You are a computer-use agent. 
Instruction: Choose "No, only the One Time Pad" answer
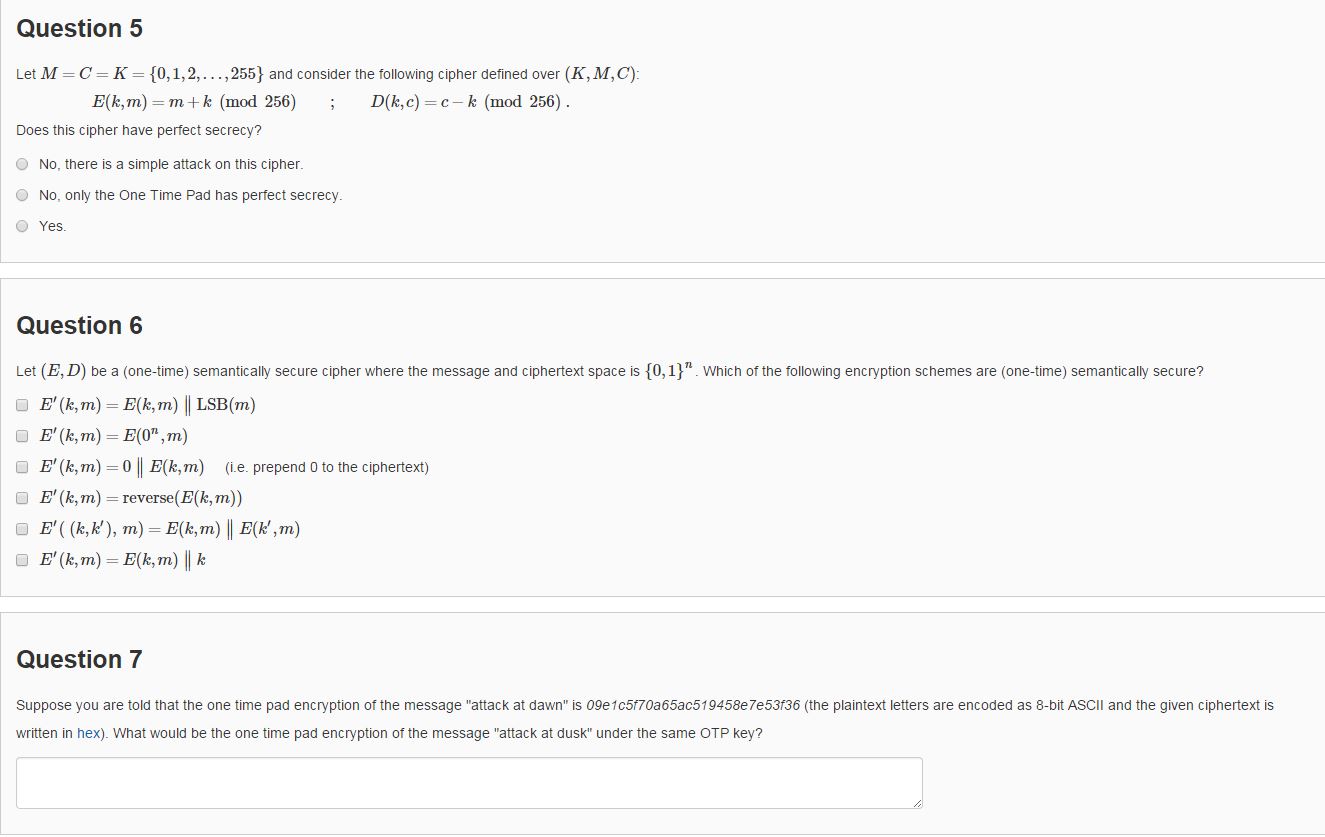coord(23,195)
